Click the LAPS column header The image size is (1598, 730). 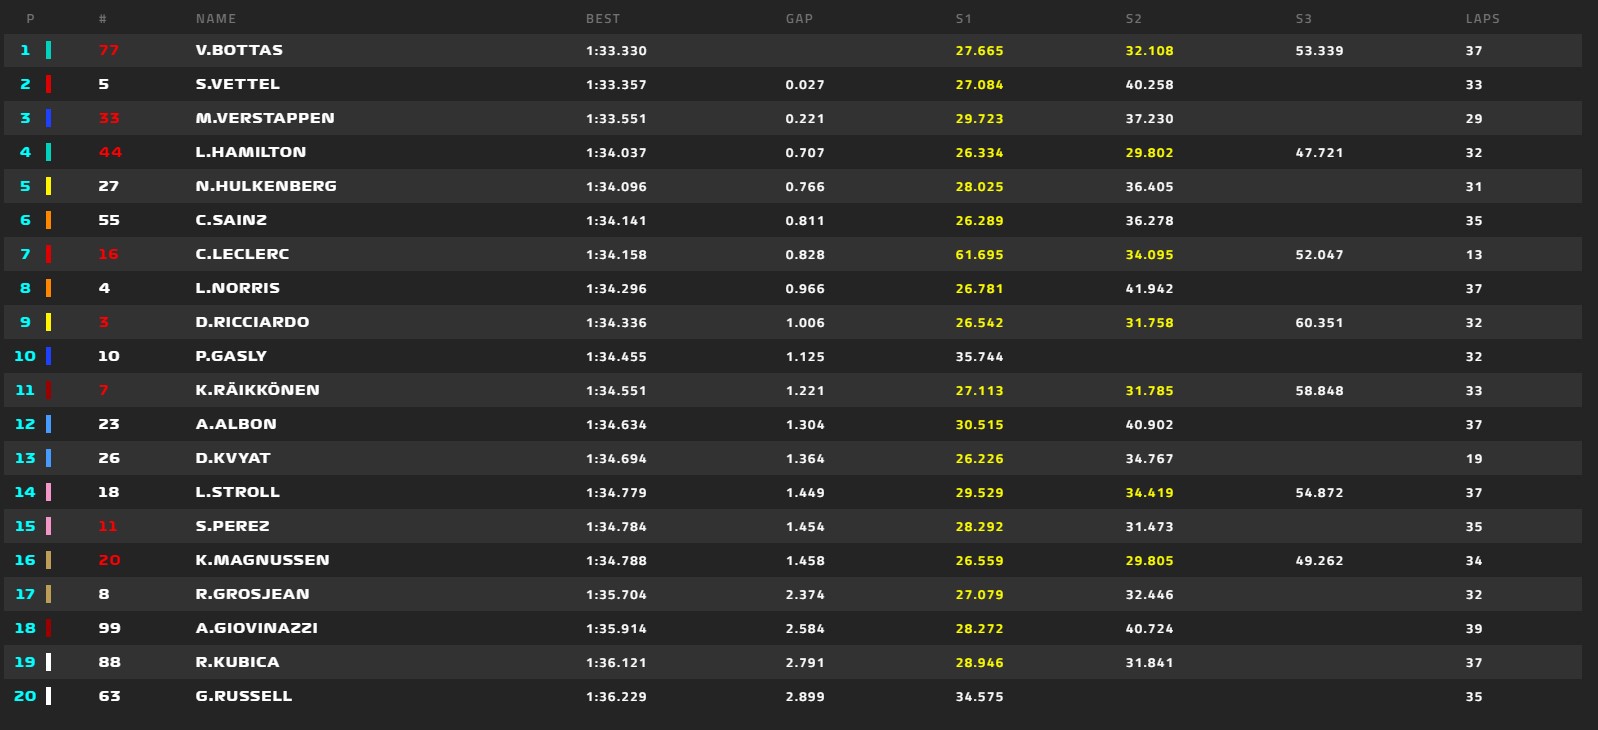1482,19
